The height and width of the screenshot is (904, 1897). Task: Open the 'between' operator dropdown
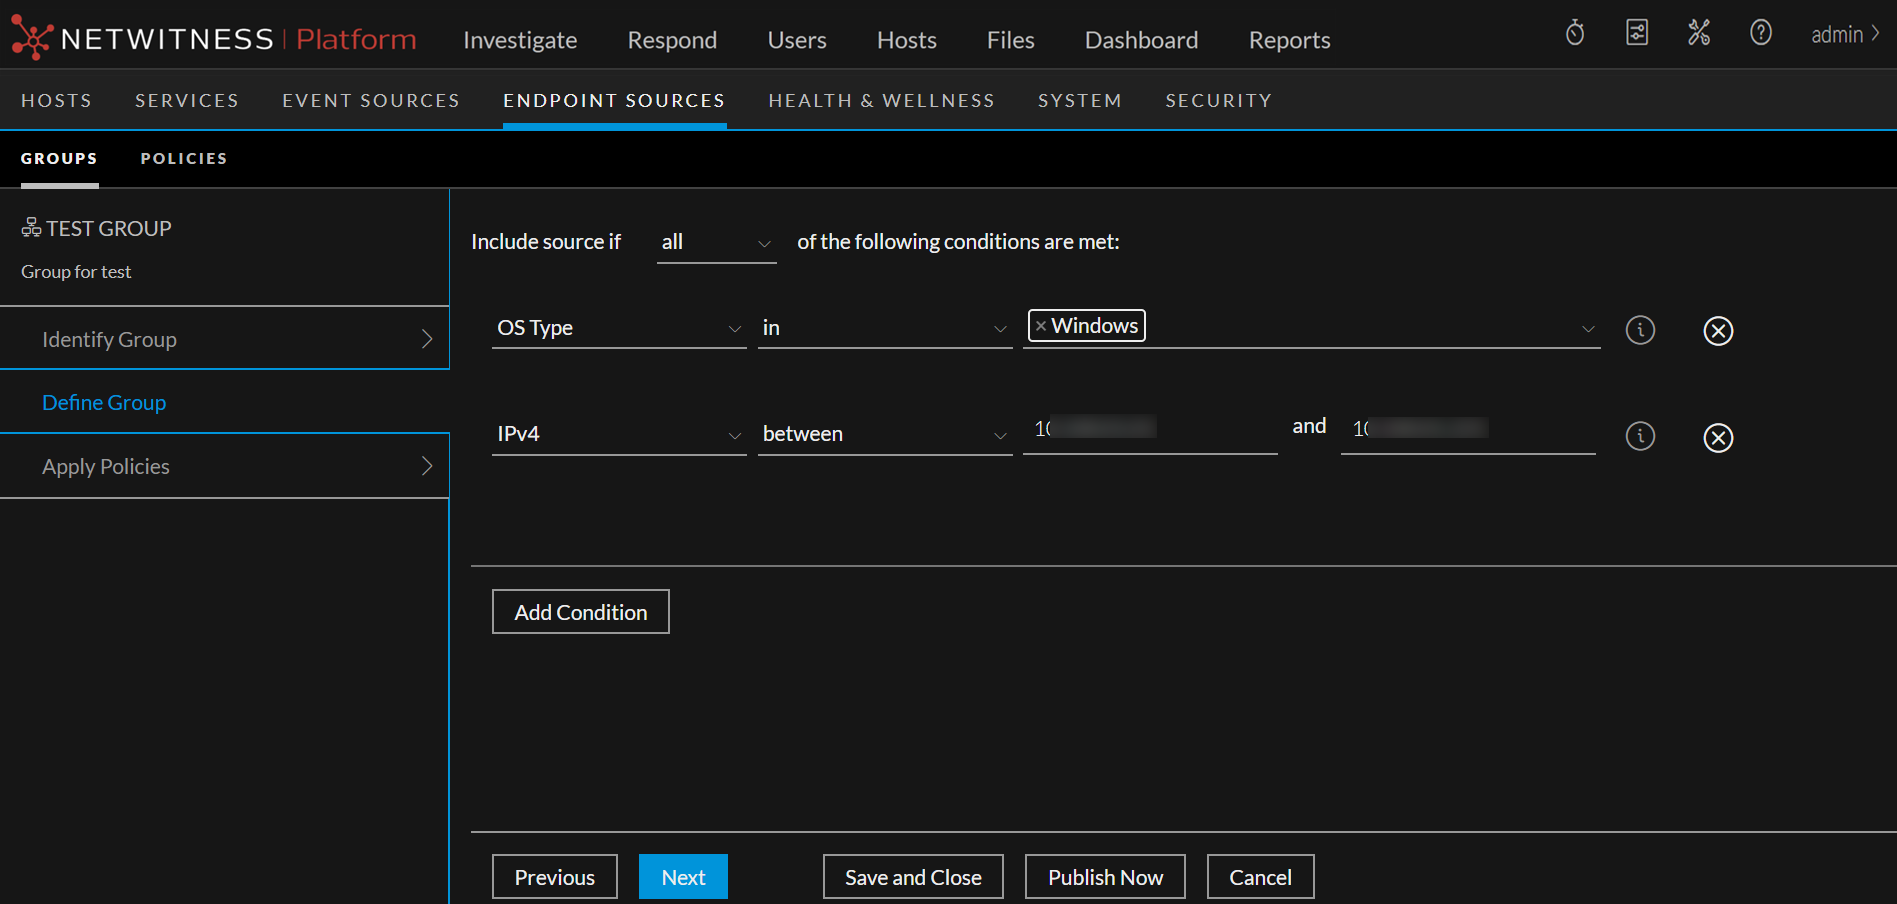coord(884,435)
